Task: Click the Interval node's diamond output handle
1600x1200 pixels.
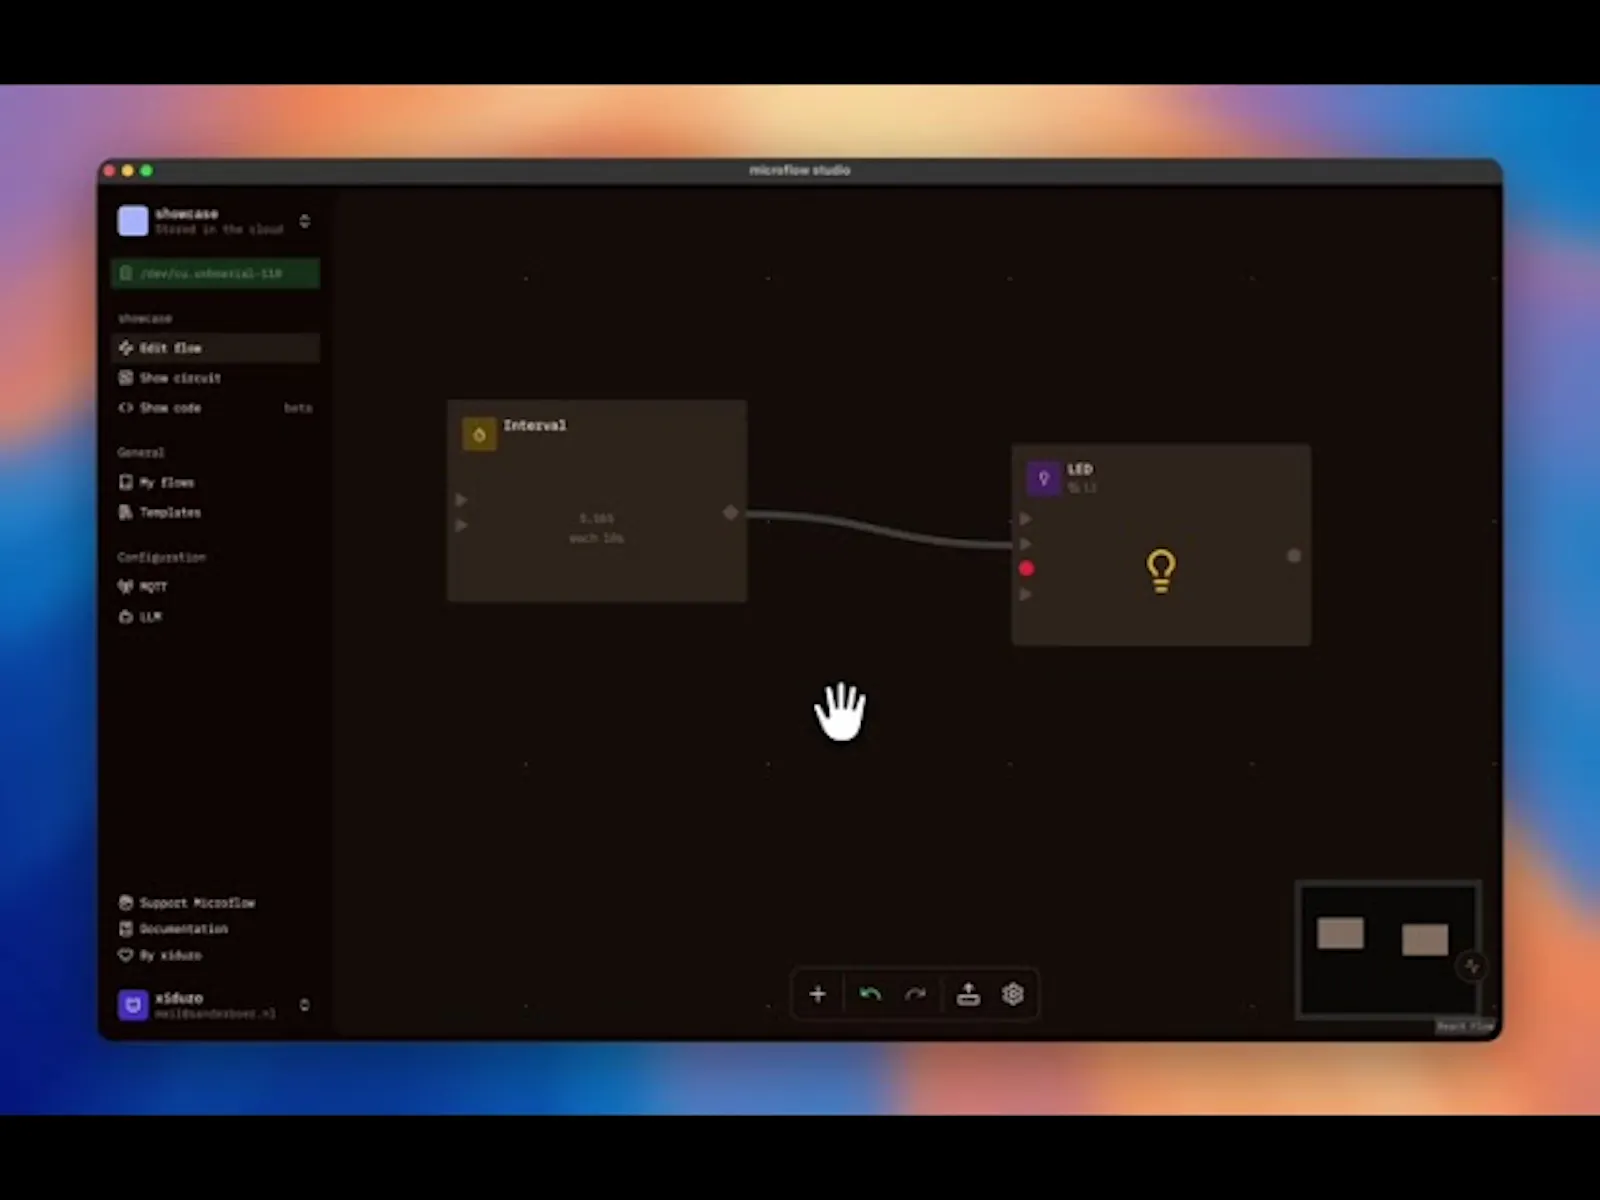Action: tap(731, 513)
